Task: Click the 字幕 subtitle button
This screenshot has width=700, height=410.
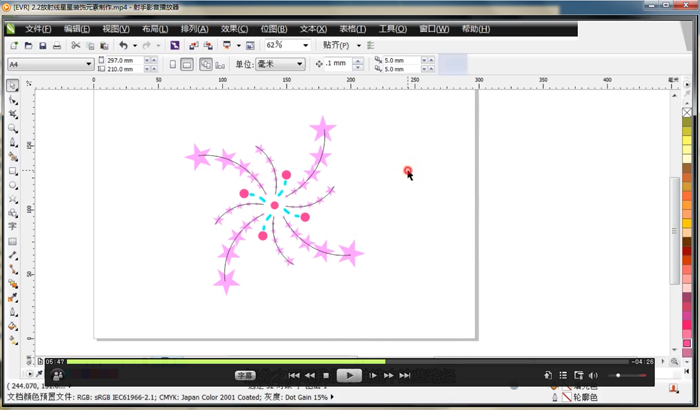Action: [x=245, y=376]
